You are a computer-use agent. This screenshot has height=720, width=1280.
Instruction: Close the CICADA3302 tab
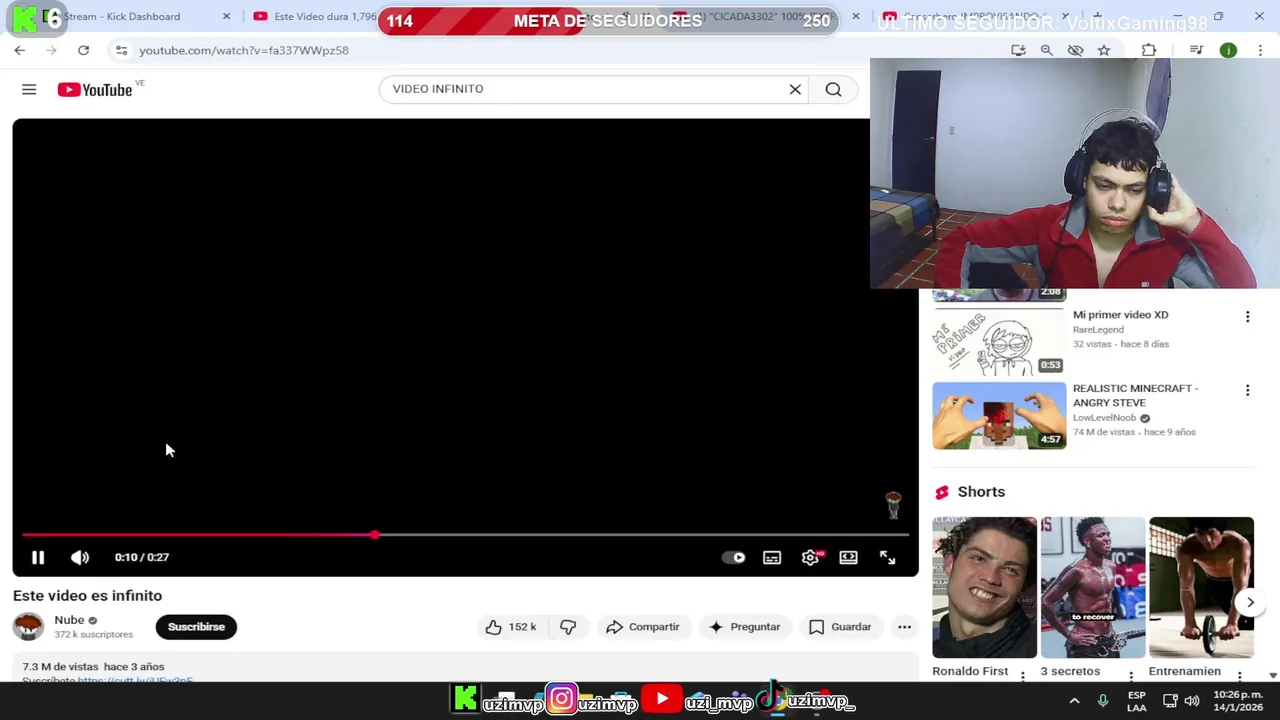[855, 16]
